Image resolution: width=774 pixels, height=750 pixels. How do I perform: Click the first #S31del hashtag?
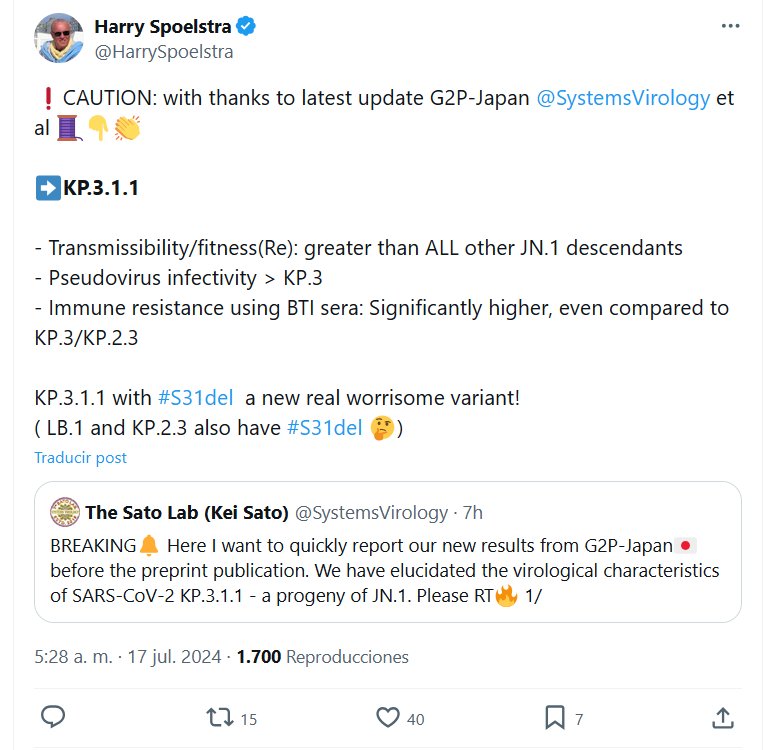pyautogui.click(x=195, y=397)
